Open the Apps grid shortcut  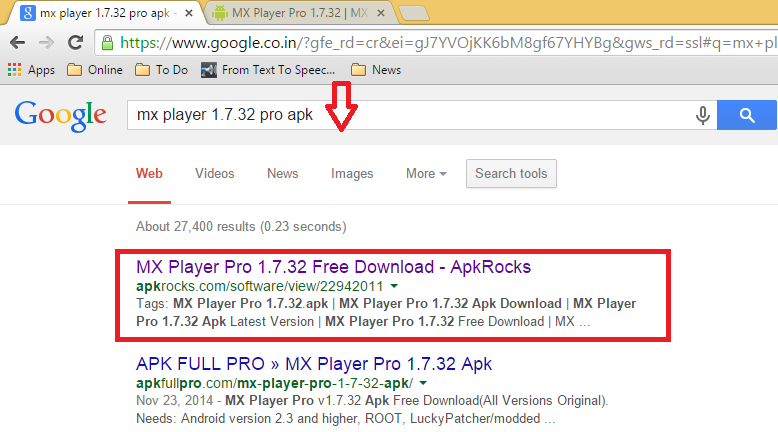31,70
